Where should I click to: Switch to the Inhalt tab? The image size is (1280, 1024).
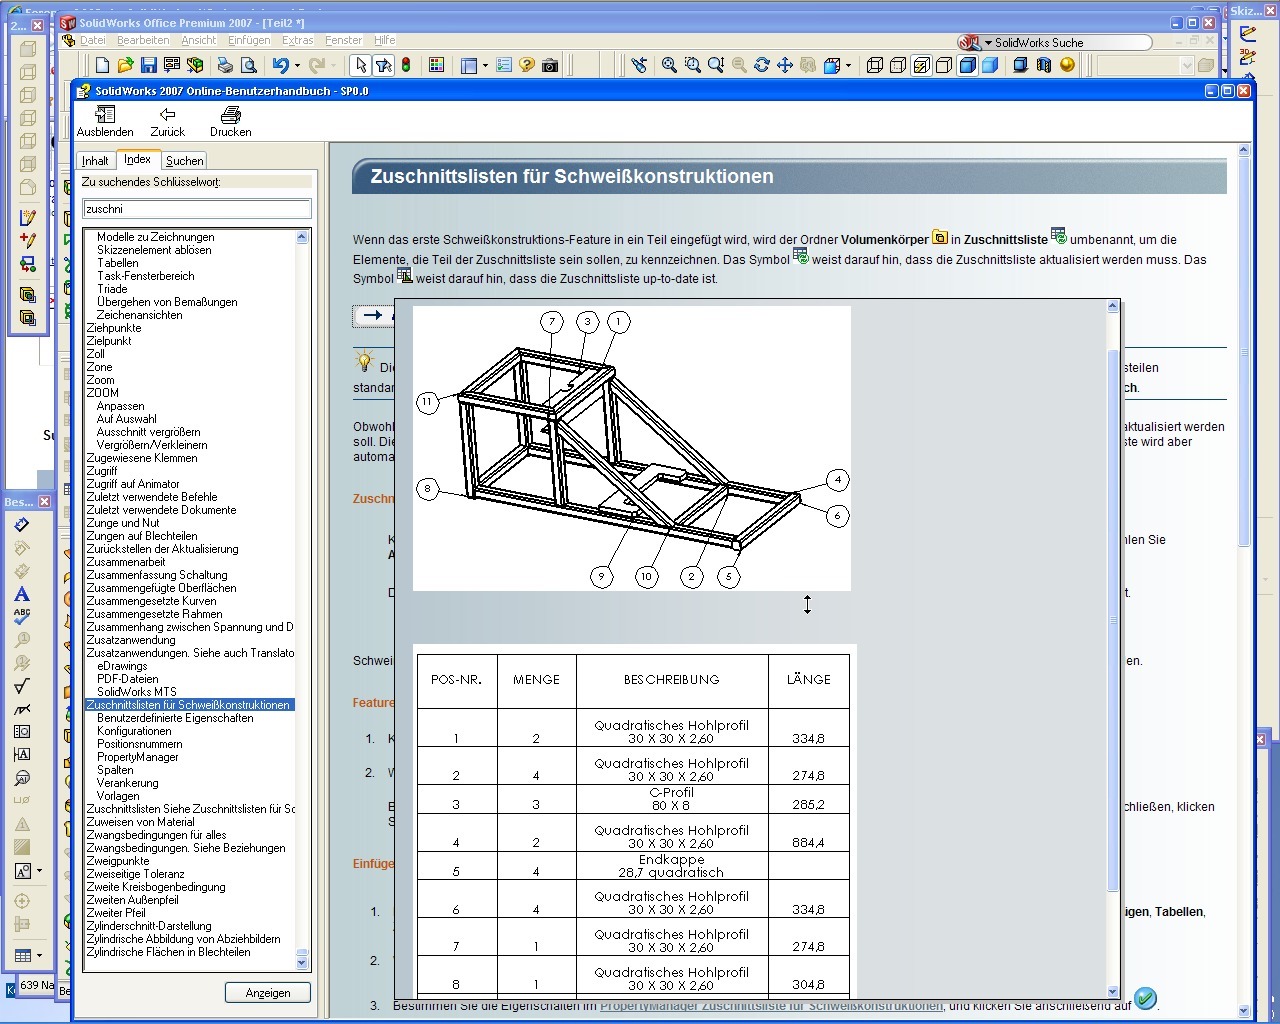point(96,161)
